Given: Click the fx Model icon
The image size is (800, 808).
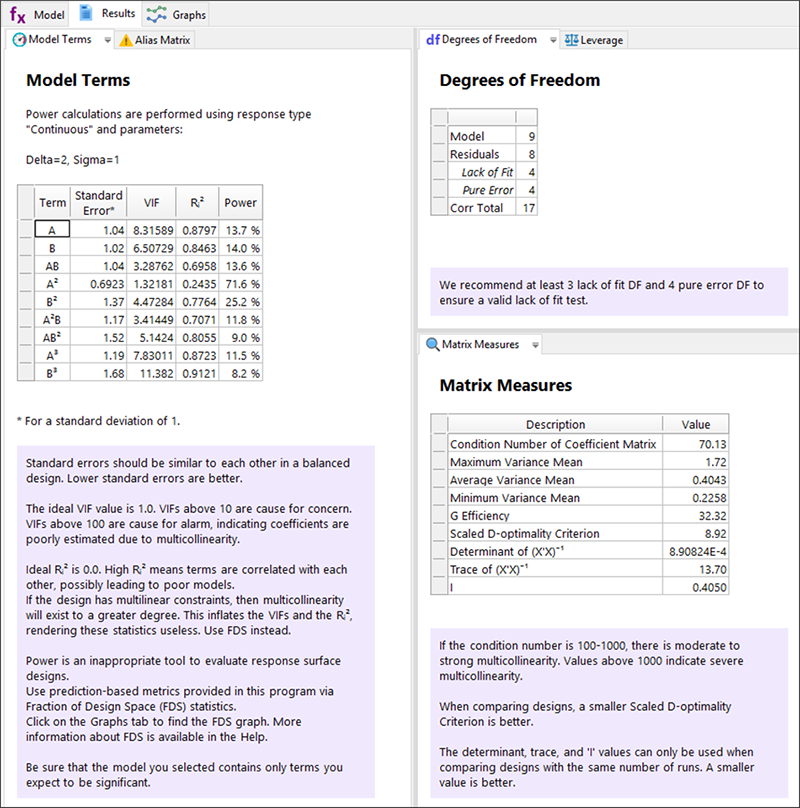Looking at the screenshot, I should [x=18, y=15].
